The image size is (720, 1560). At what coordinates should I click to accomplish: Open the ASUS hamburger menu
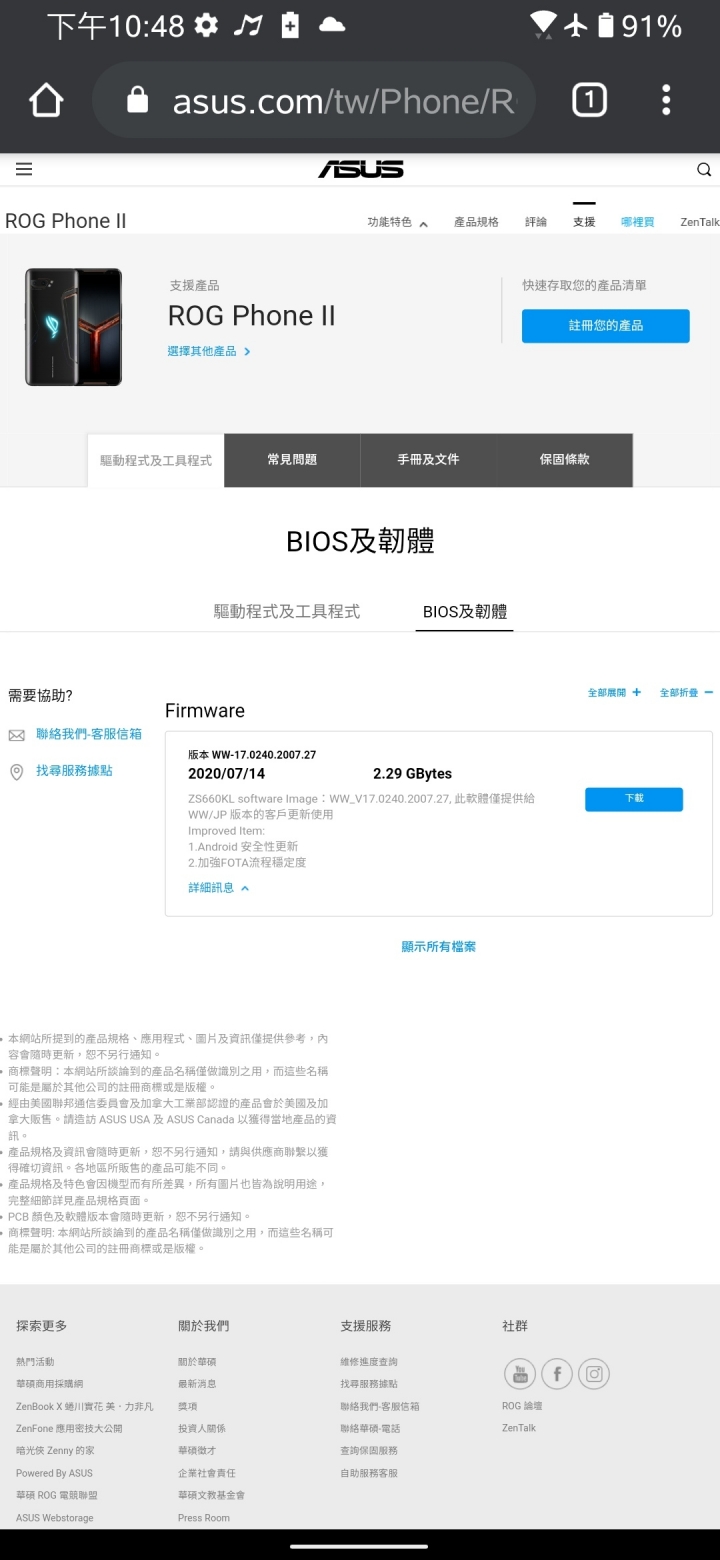point(24,169)
